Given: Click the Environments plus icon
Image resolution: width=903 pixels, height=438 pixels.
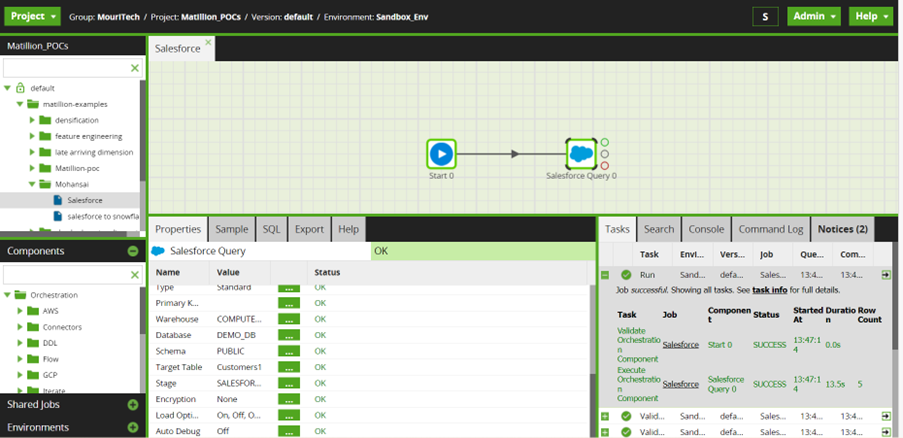Looking at the screenshot, I should [133, 427].
